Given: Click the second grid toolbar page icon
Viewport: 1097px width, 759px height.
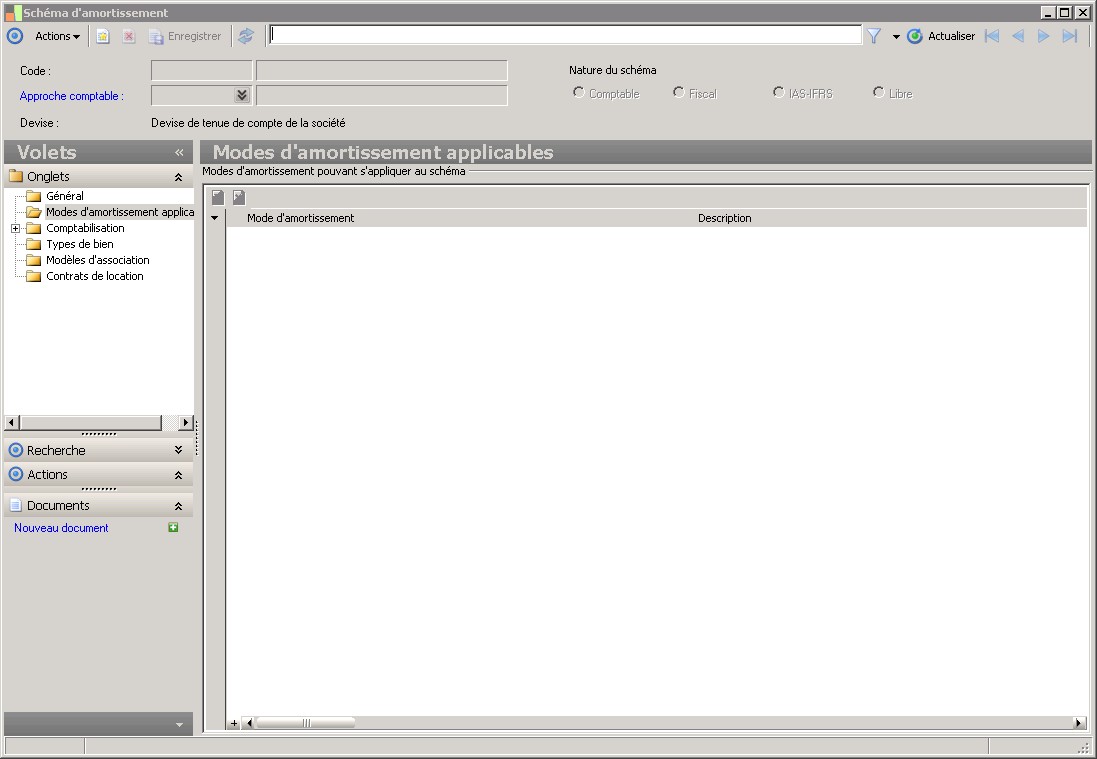Looking at the screenshot, I should (x=239, y=198).
